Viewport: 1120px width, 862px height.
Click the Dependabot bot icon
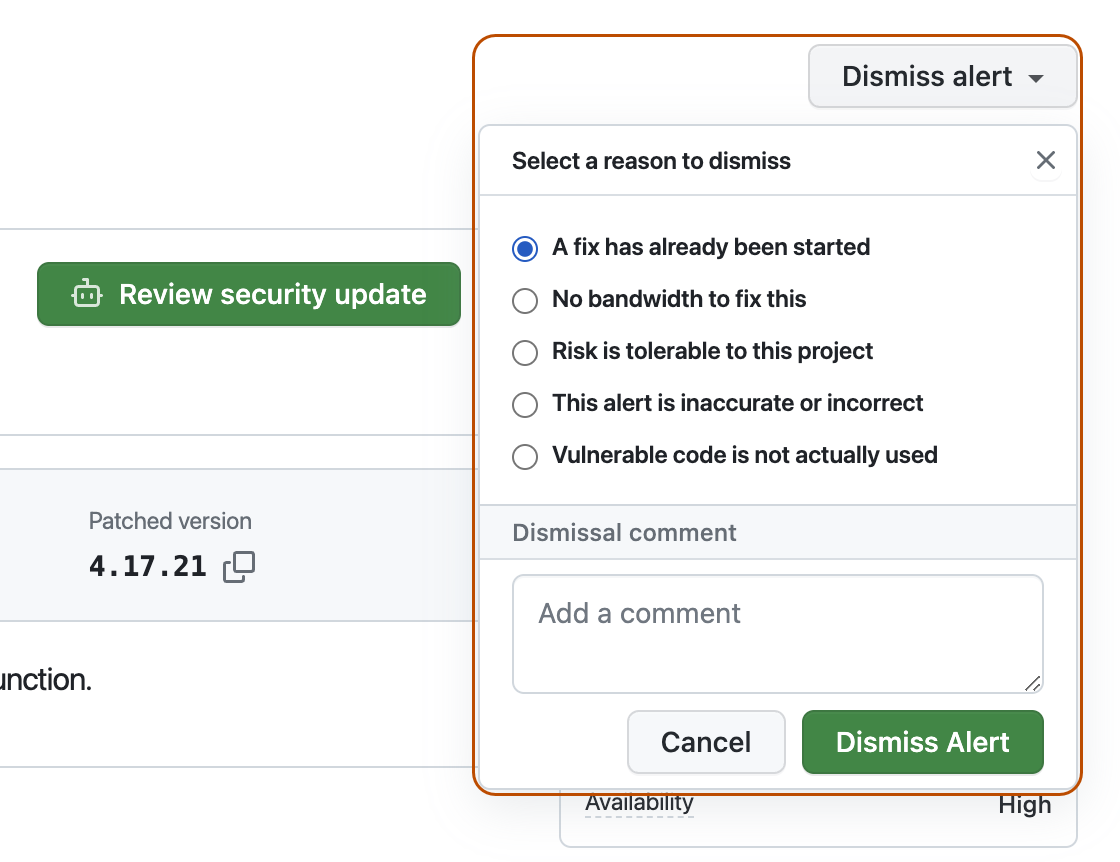pos(87,294)
